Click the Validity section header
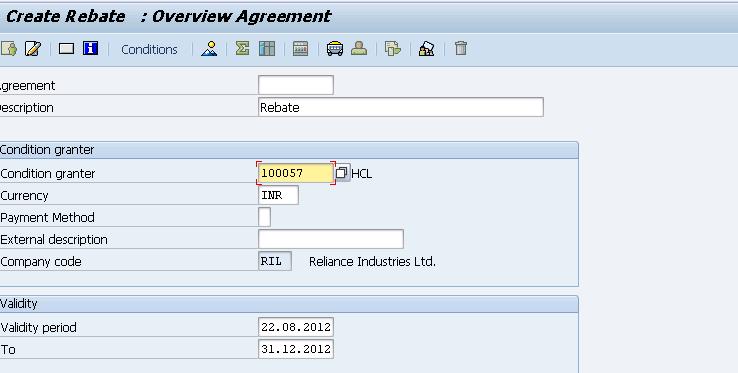Screen dimensions: 738x373 point(289,304)
